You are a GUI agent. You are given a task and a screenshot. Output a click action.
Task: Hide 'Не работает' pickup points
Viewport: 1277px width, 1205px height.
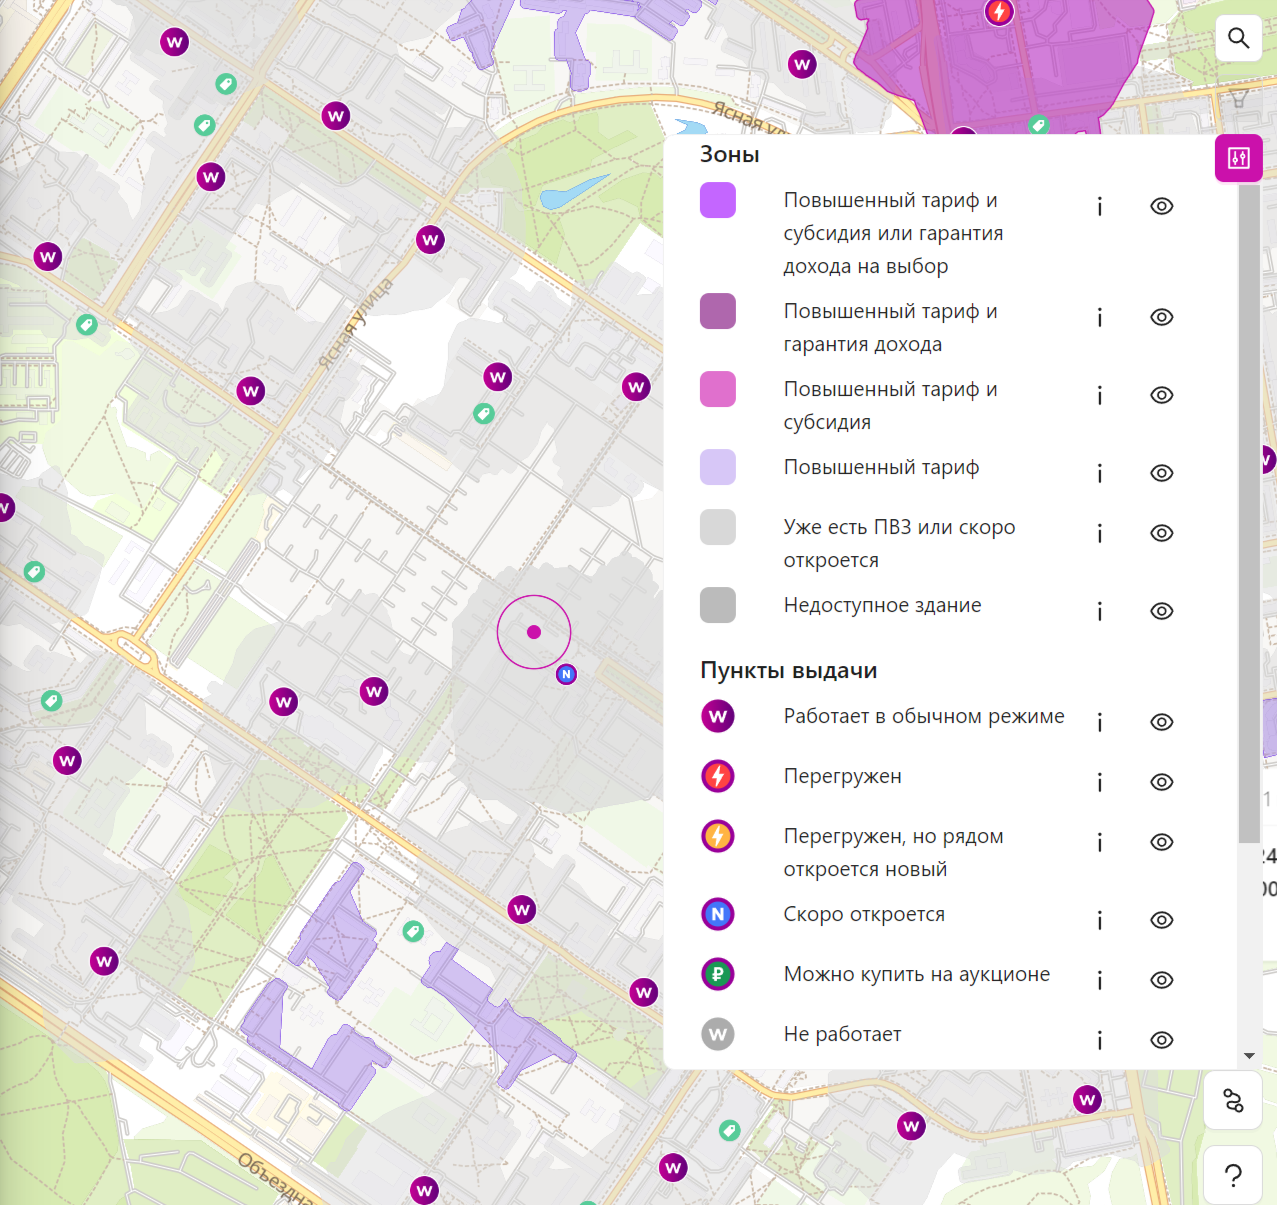pyautogui.click(x=1161, y=1040)
